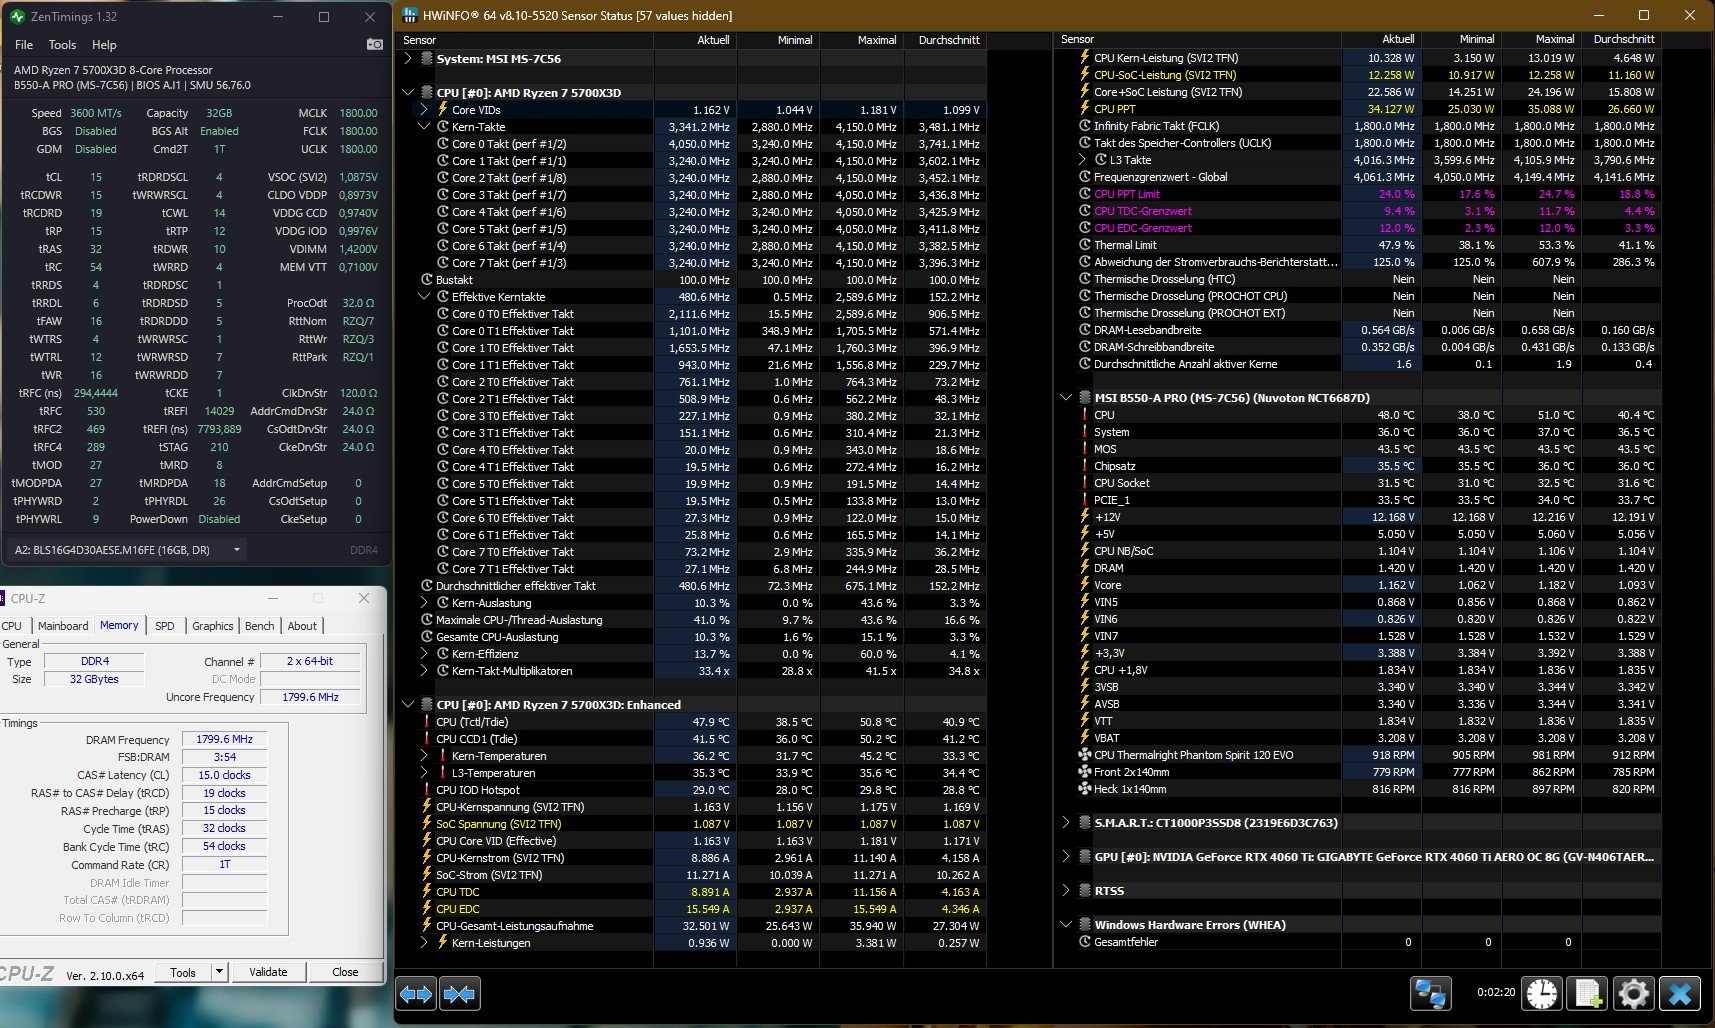Expand the Kern-Temperaturen row
Image resolution: width=1715 pixels, height=1028 pixels.
(x=424, y=756)
